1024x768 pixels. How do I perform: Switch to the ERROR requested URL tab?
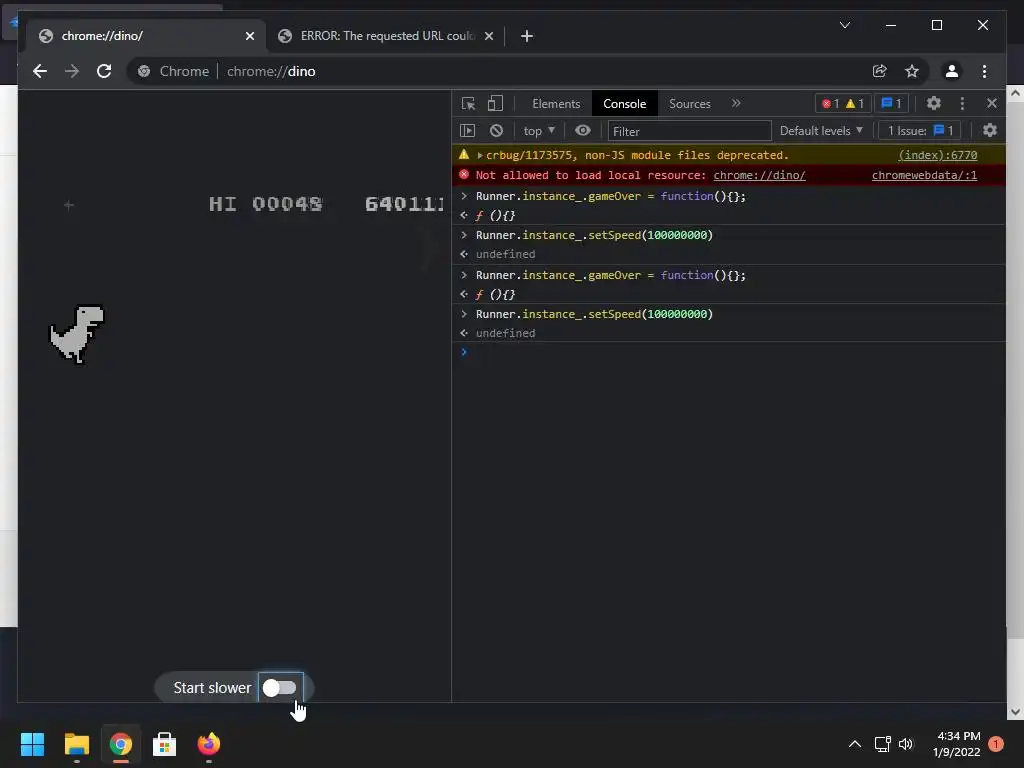point(385,36)
